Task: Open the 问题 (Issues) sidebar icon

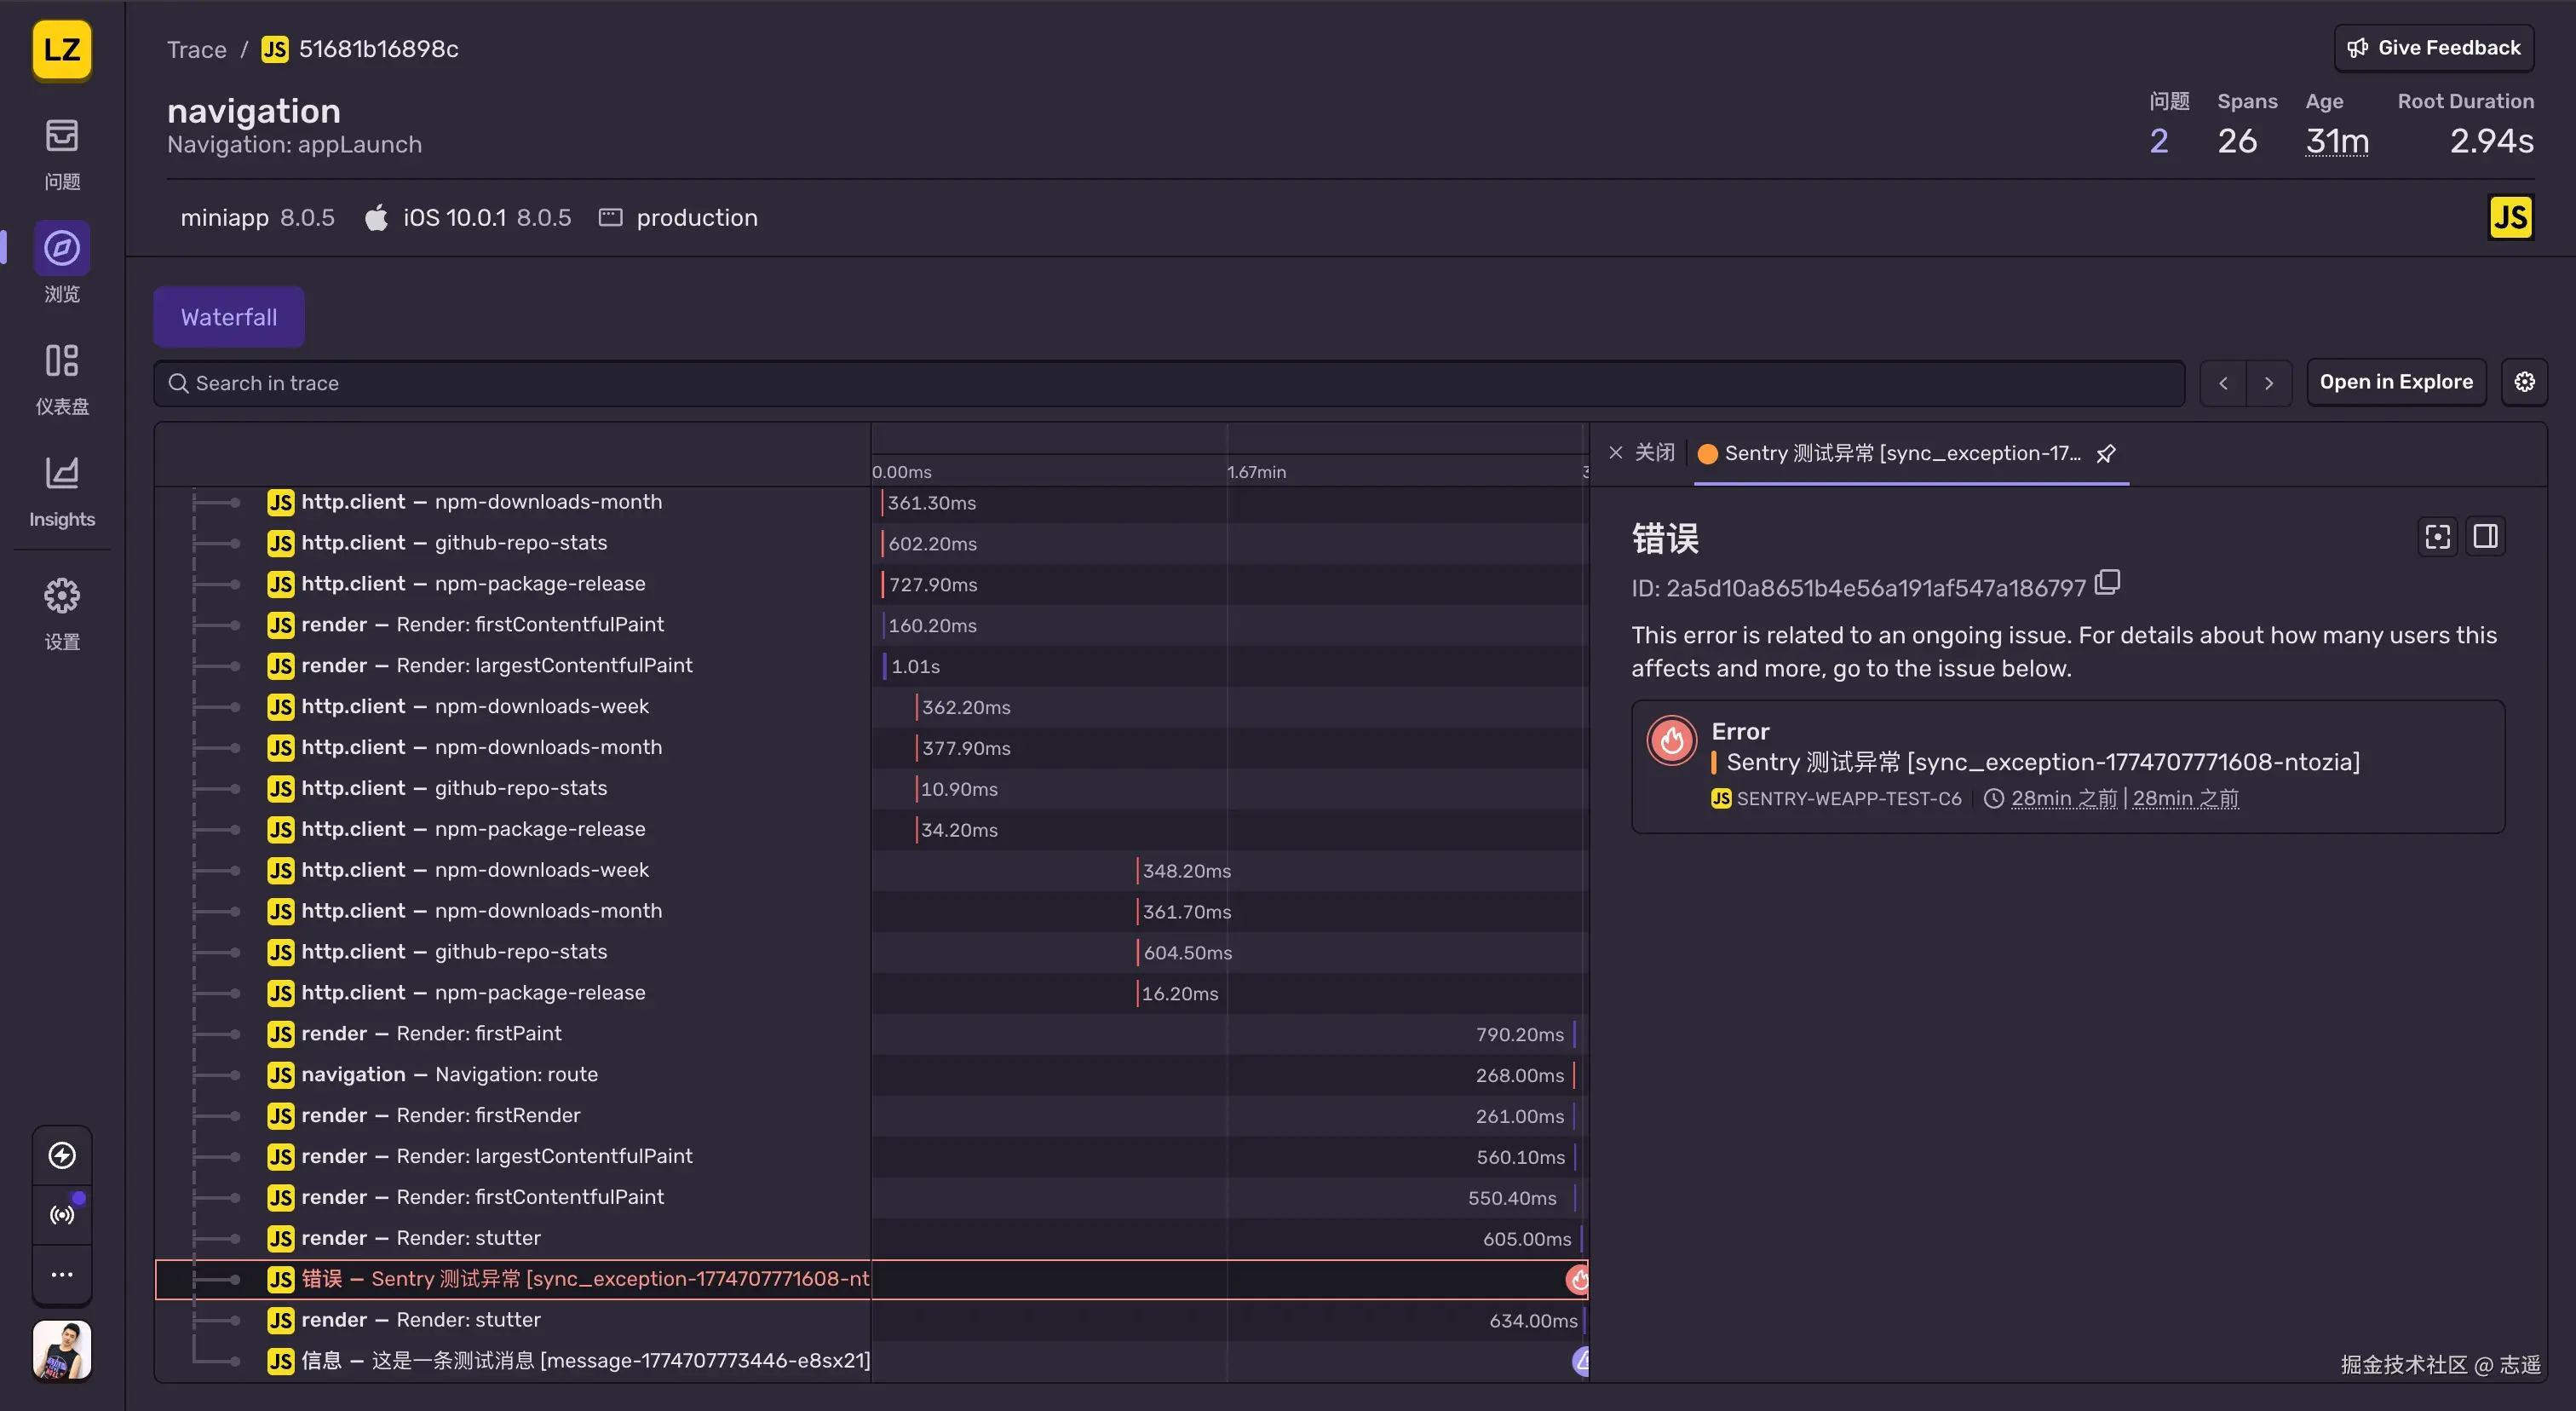Action: [x=62, y=136]
